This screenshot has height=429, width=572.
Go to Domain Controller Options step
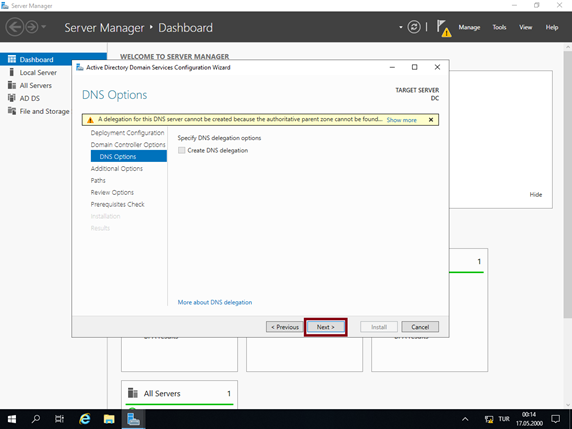[128, 145]
